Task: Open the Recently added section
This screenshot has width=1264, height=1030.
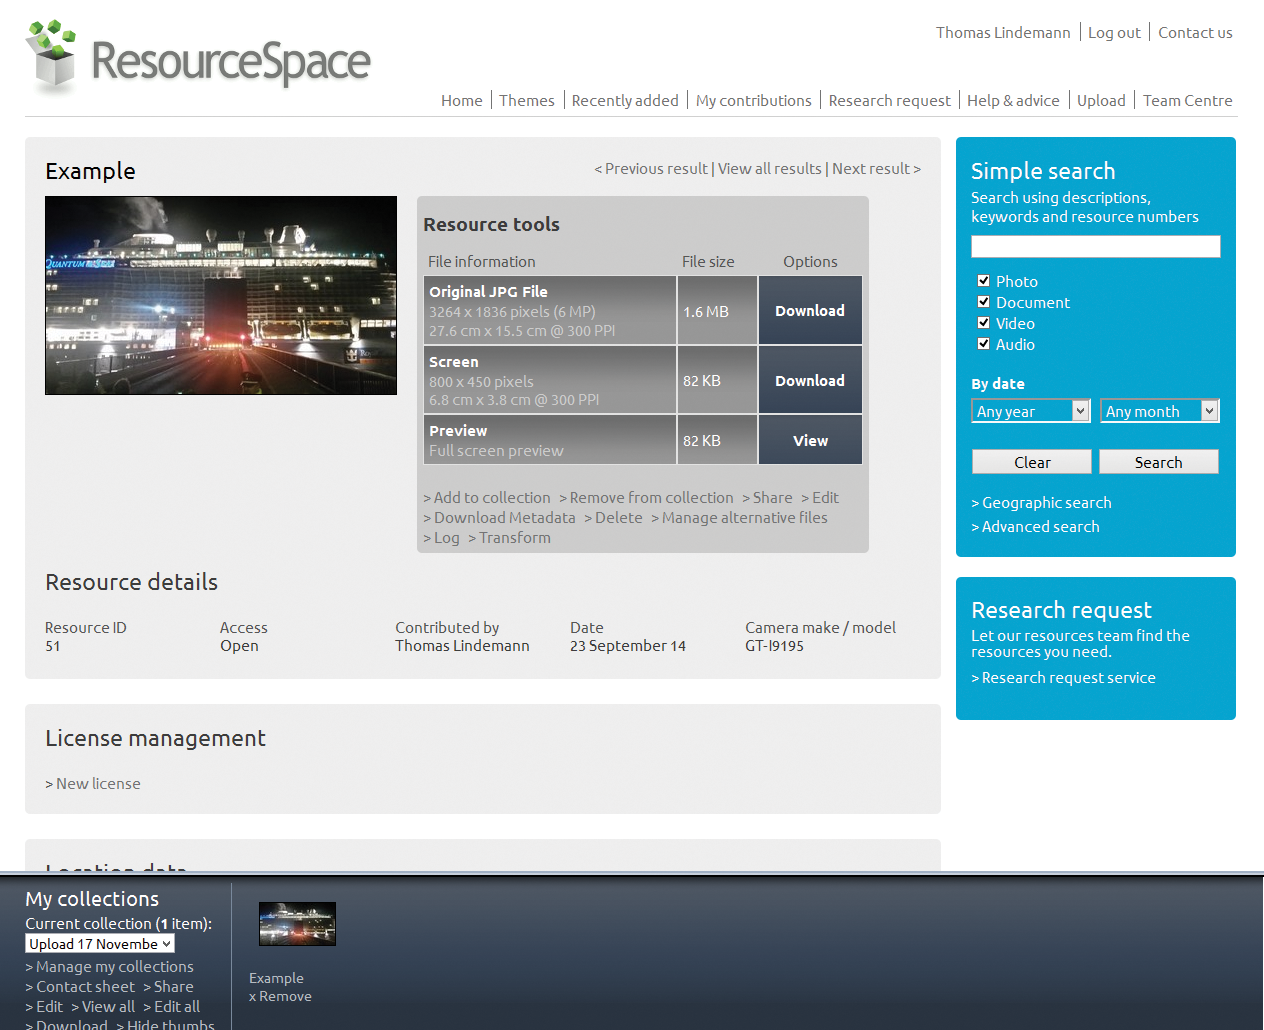Action: 625,100
